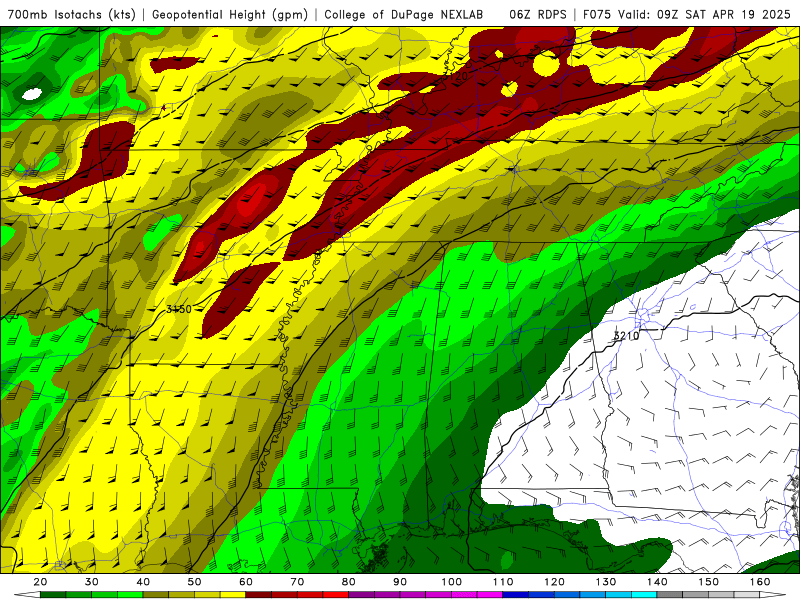
Task: Click the 'College of DuPage NEXLAB' label
Action: 403,14
